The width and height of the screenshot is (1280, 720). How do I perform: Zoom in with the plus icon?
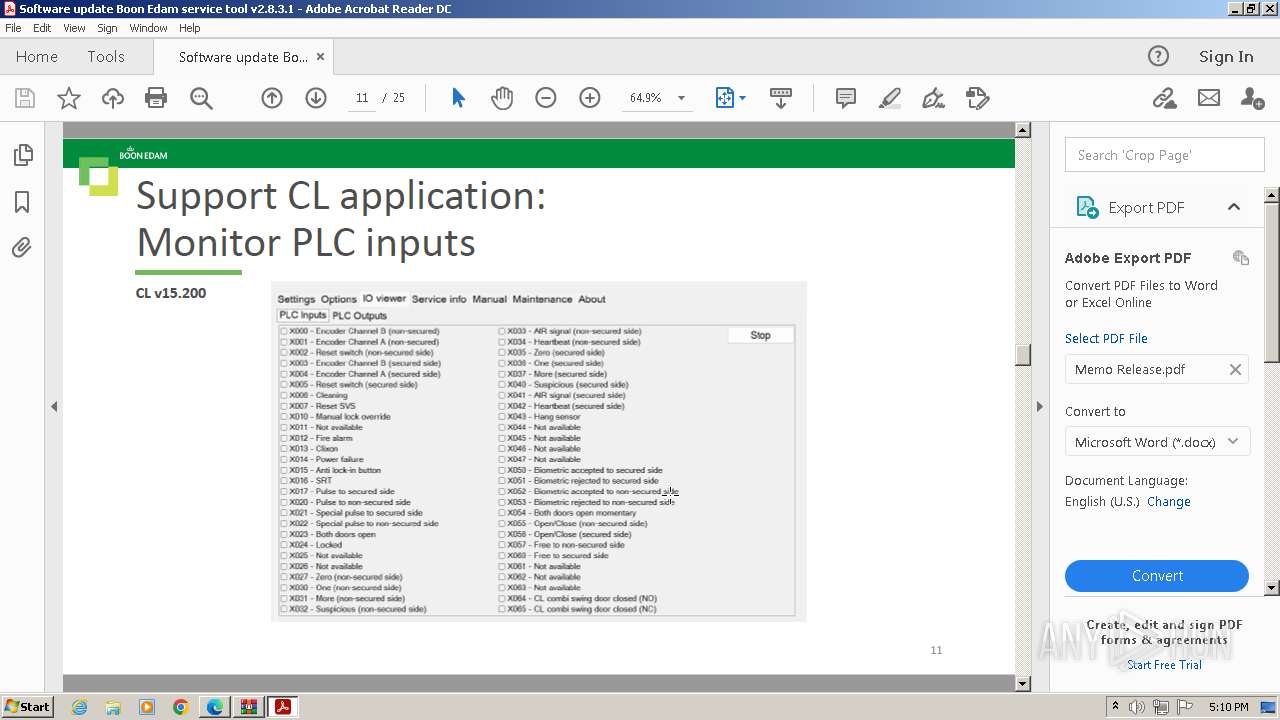(x=590, y=98)
